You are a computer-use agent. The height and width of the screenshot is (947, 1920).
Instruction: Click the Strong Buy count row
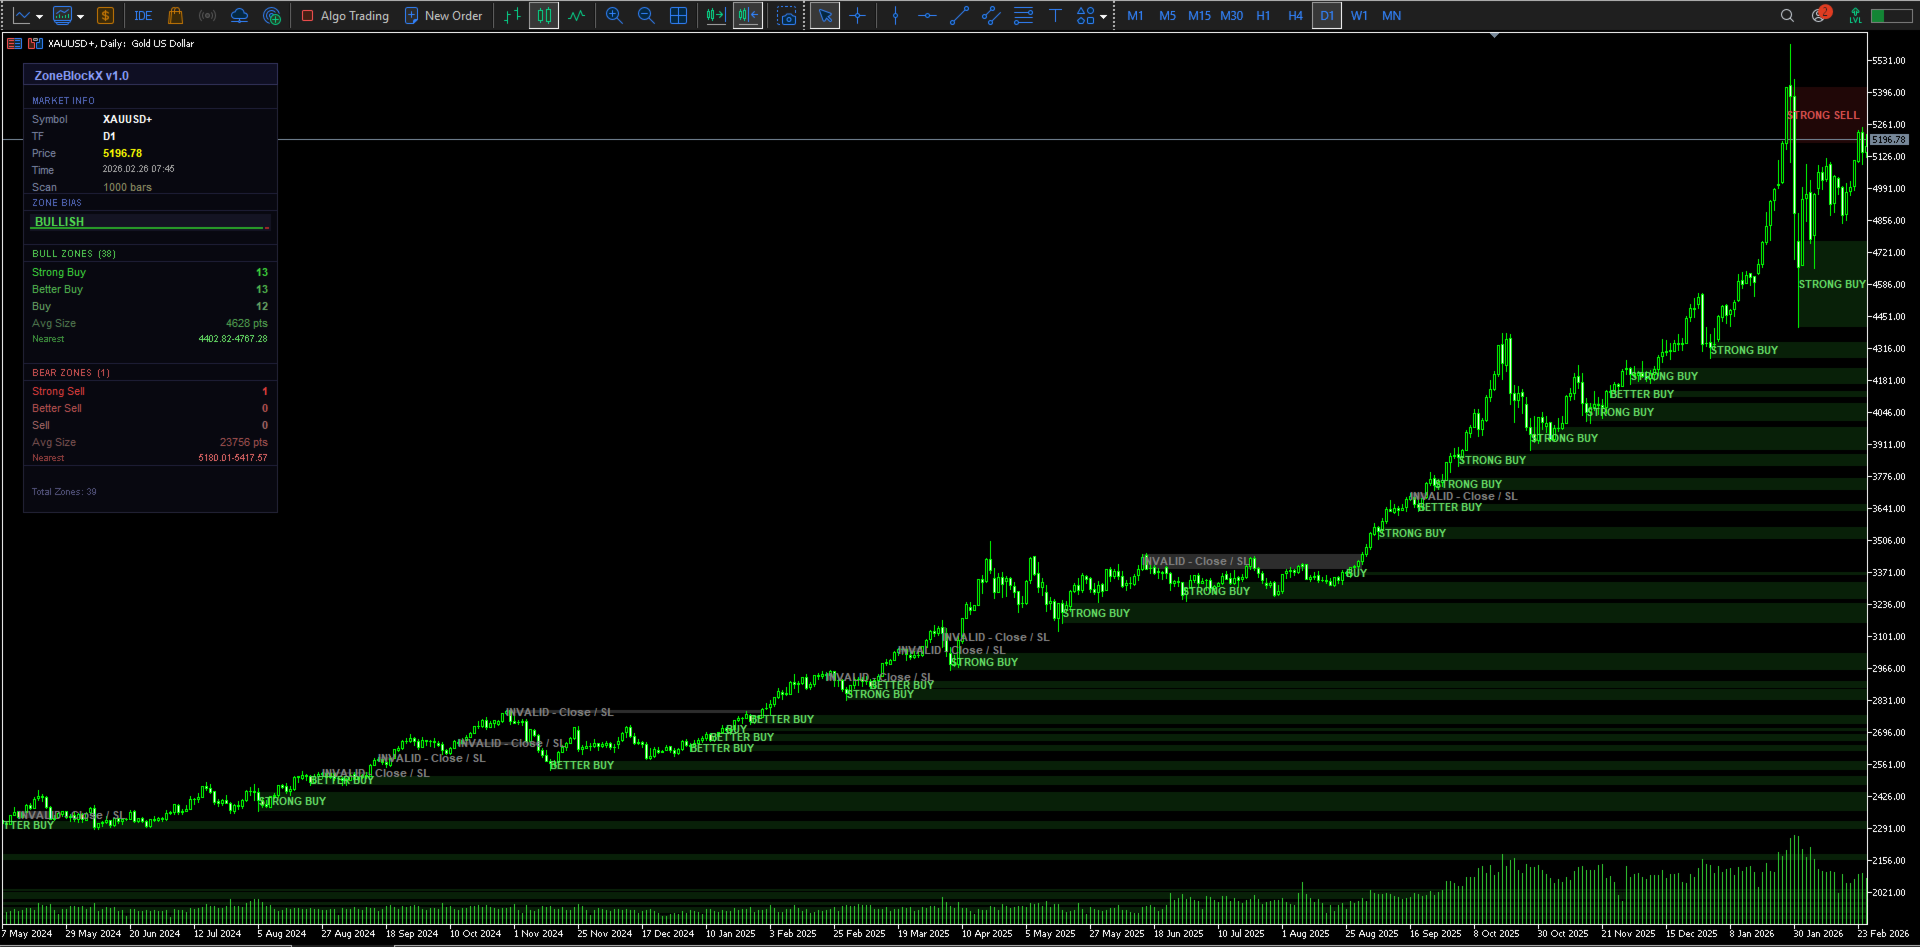point(150,272)
